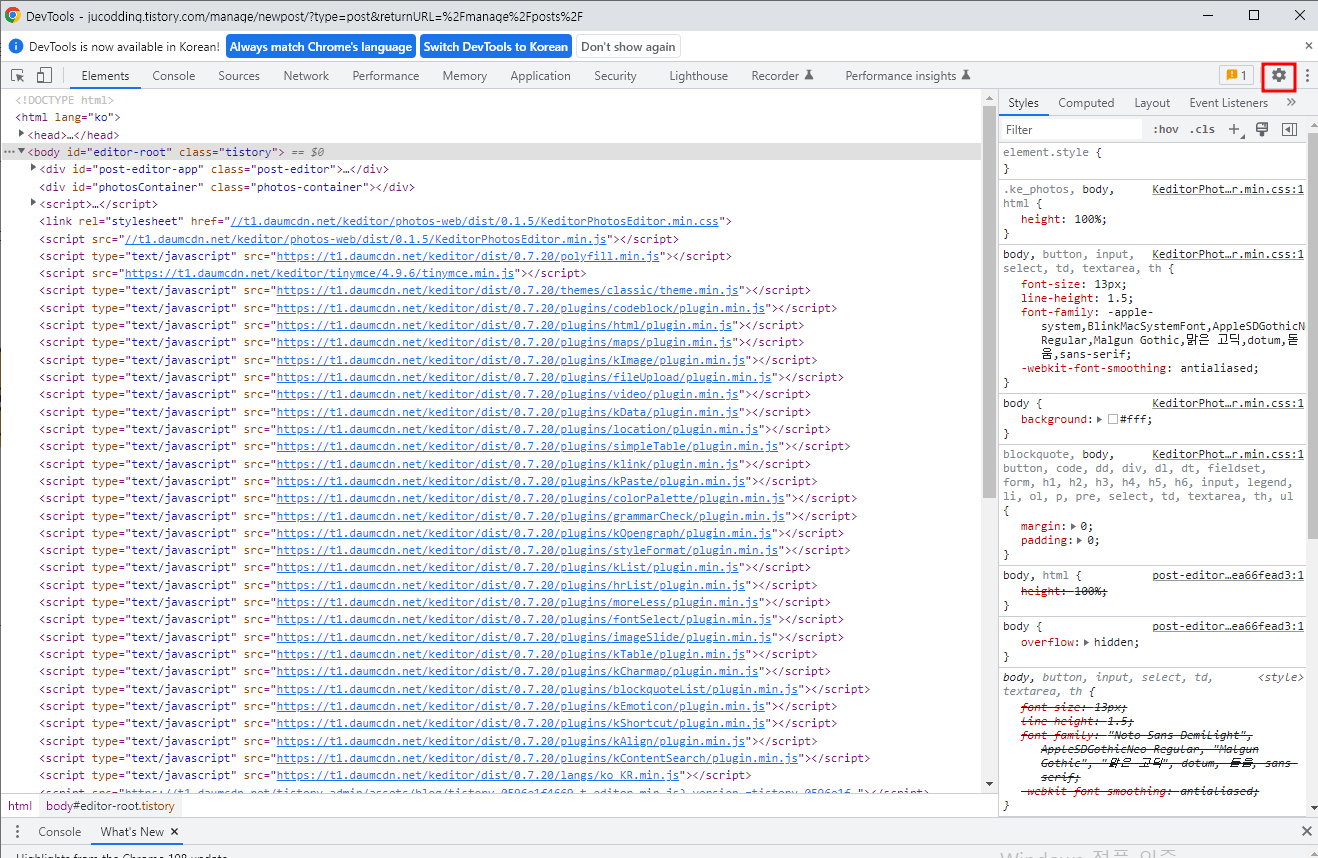Select html in the breadcrumb bar

[x=20, y=806]
